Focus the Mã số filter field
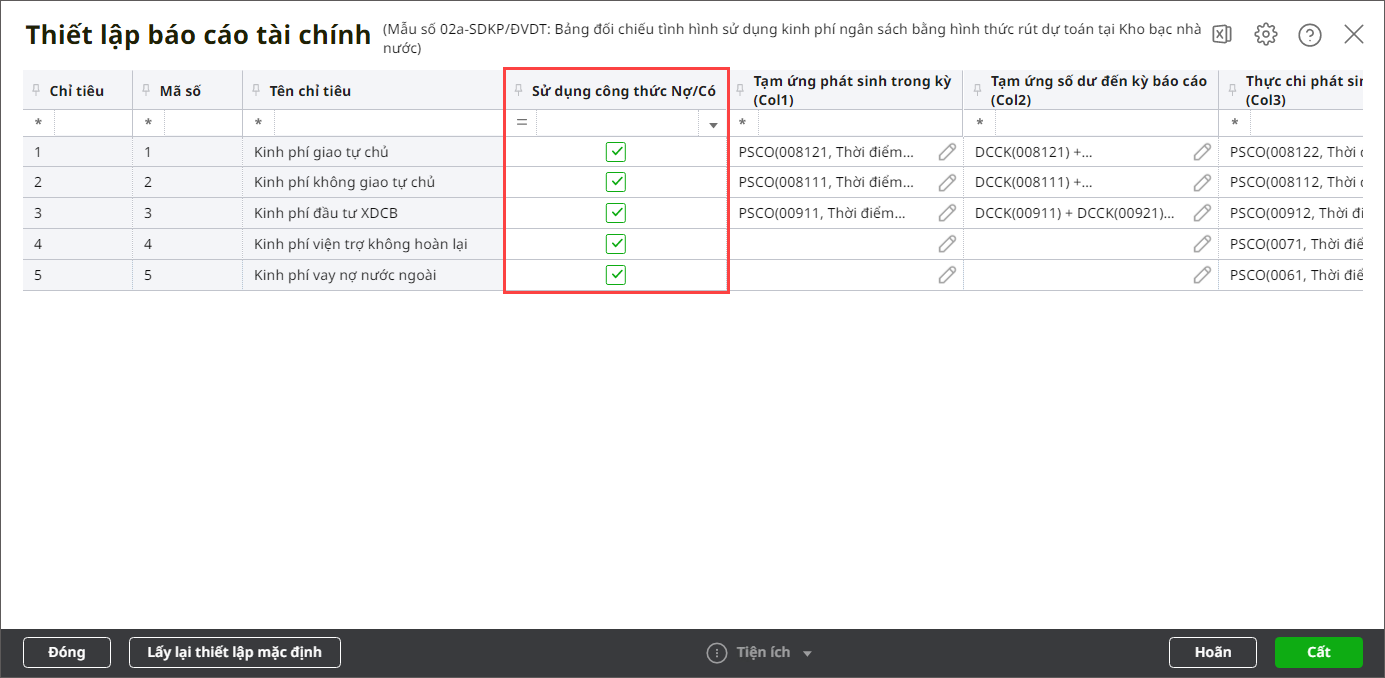 pyautogui.click(x=202, y=123)
